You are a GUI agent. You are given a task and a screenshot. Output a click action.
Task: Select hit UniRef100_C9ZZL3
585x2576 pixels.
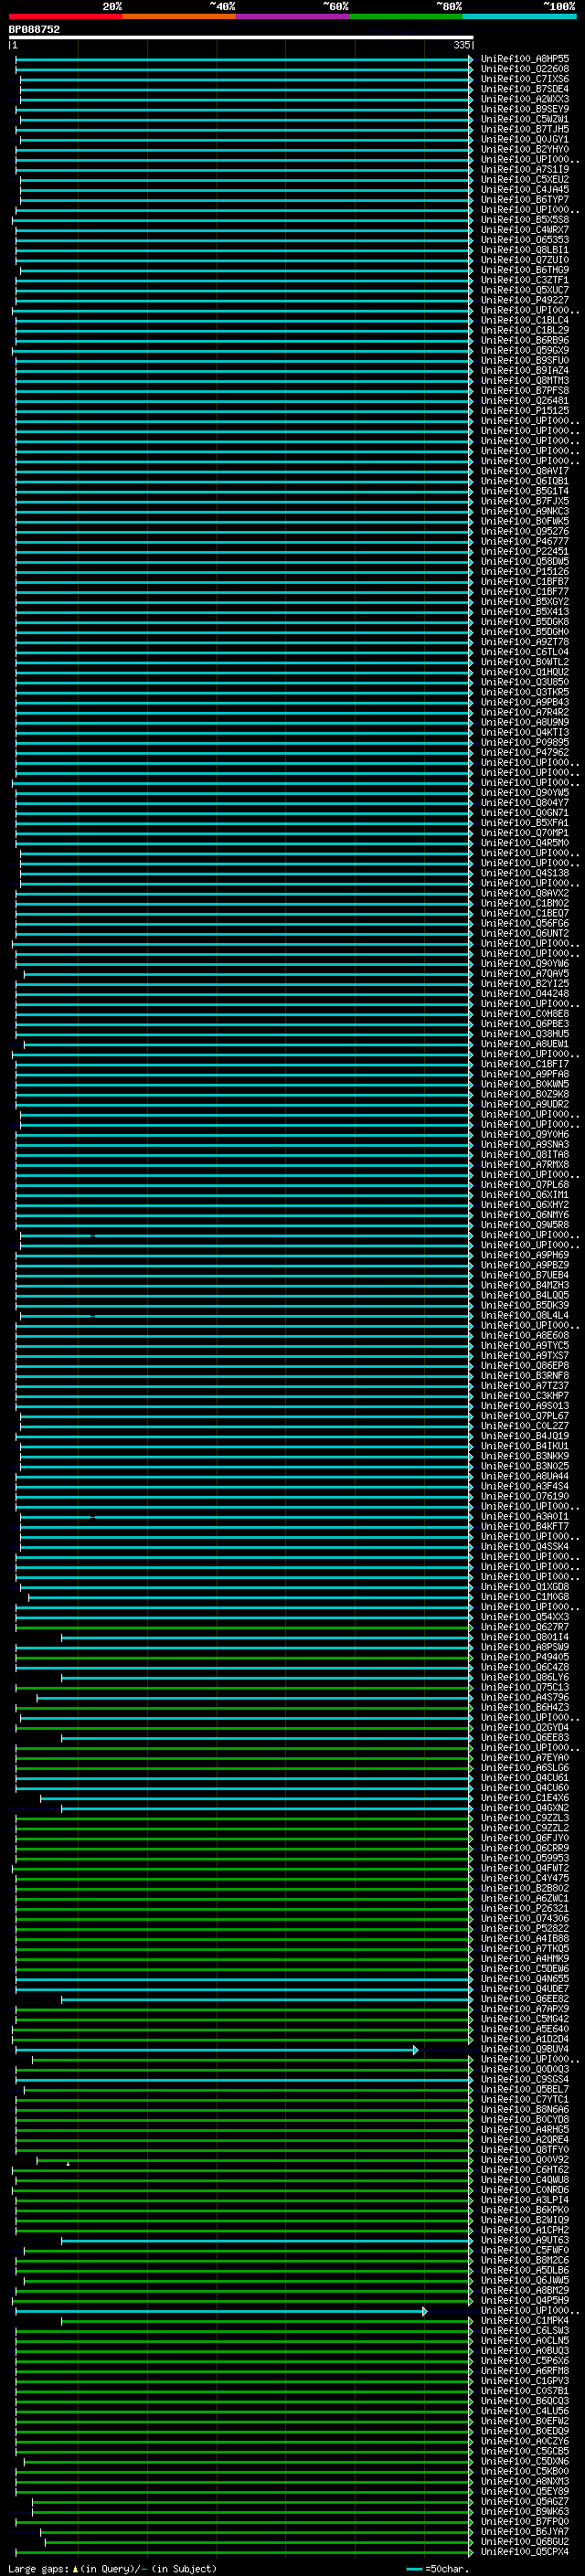525,1818
